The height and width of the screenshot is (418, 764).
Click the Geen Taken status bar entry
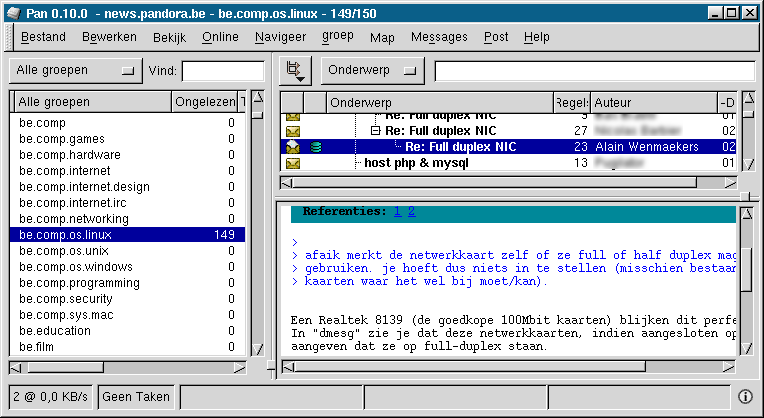pos(136,397)
